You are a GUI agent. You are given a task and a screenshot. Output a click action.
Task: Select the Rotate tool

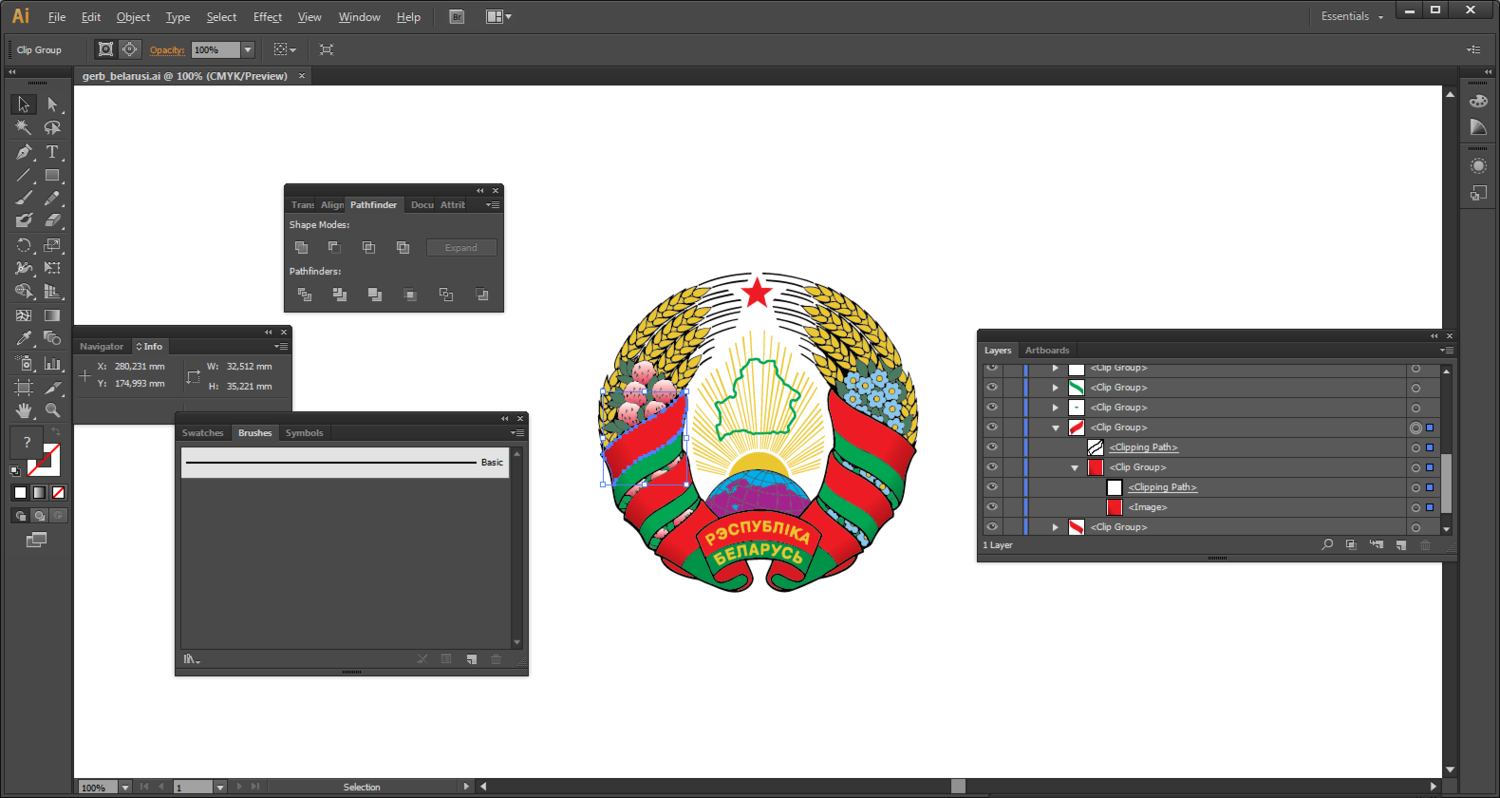point(23,245)
